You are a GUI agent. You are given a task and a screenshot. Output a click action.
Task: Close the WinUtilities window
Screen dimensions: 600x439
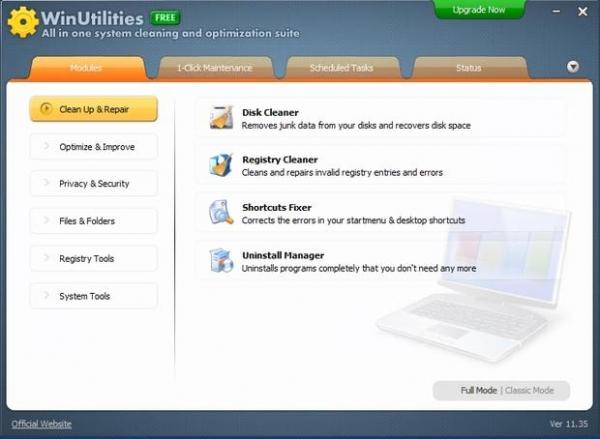582,12
